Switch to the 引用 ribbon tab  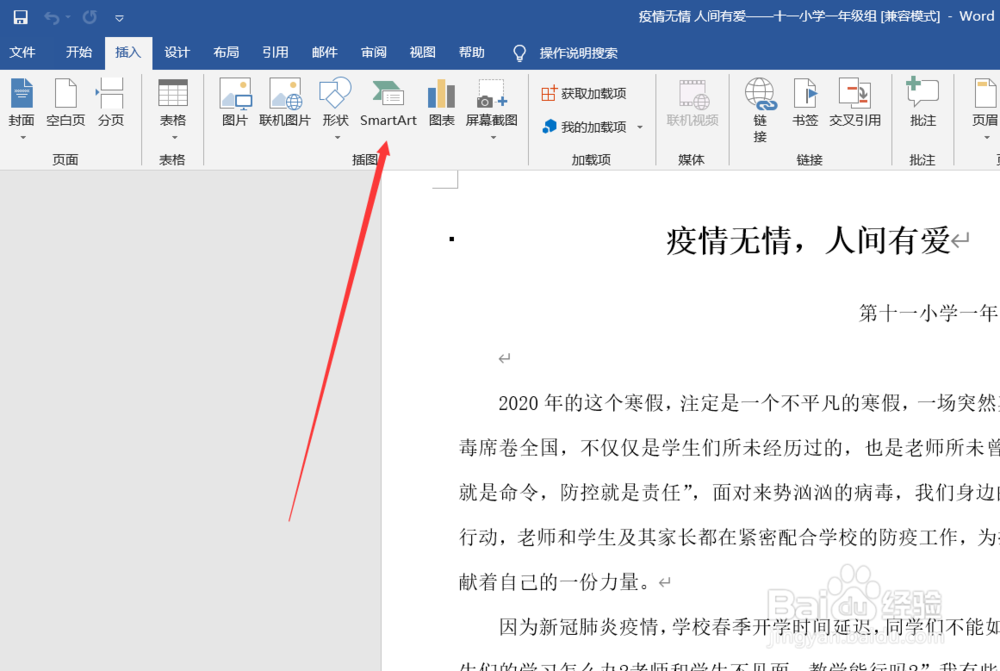point(276,52)
